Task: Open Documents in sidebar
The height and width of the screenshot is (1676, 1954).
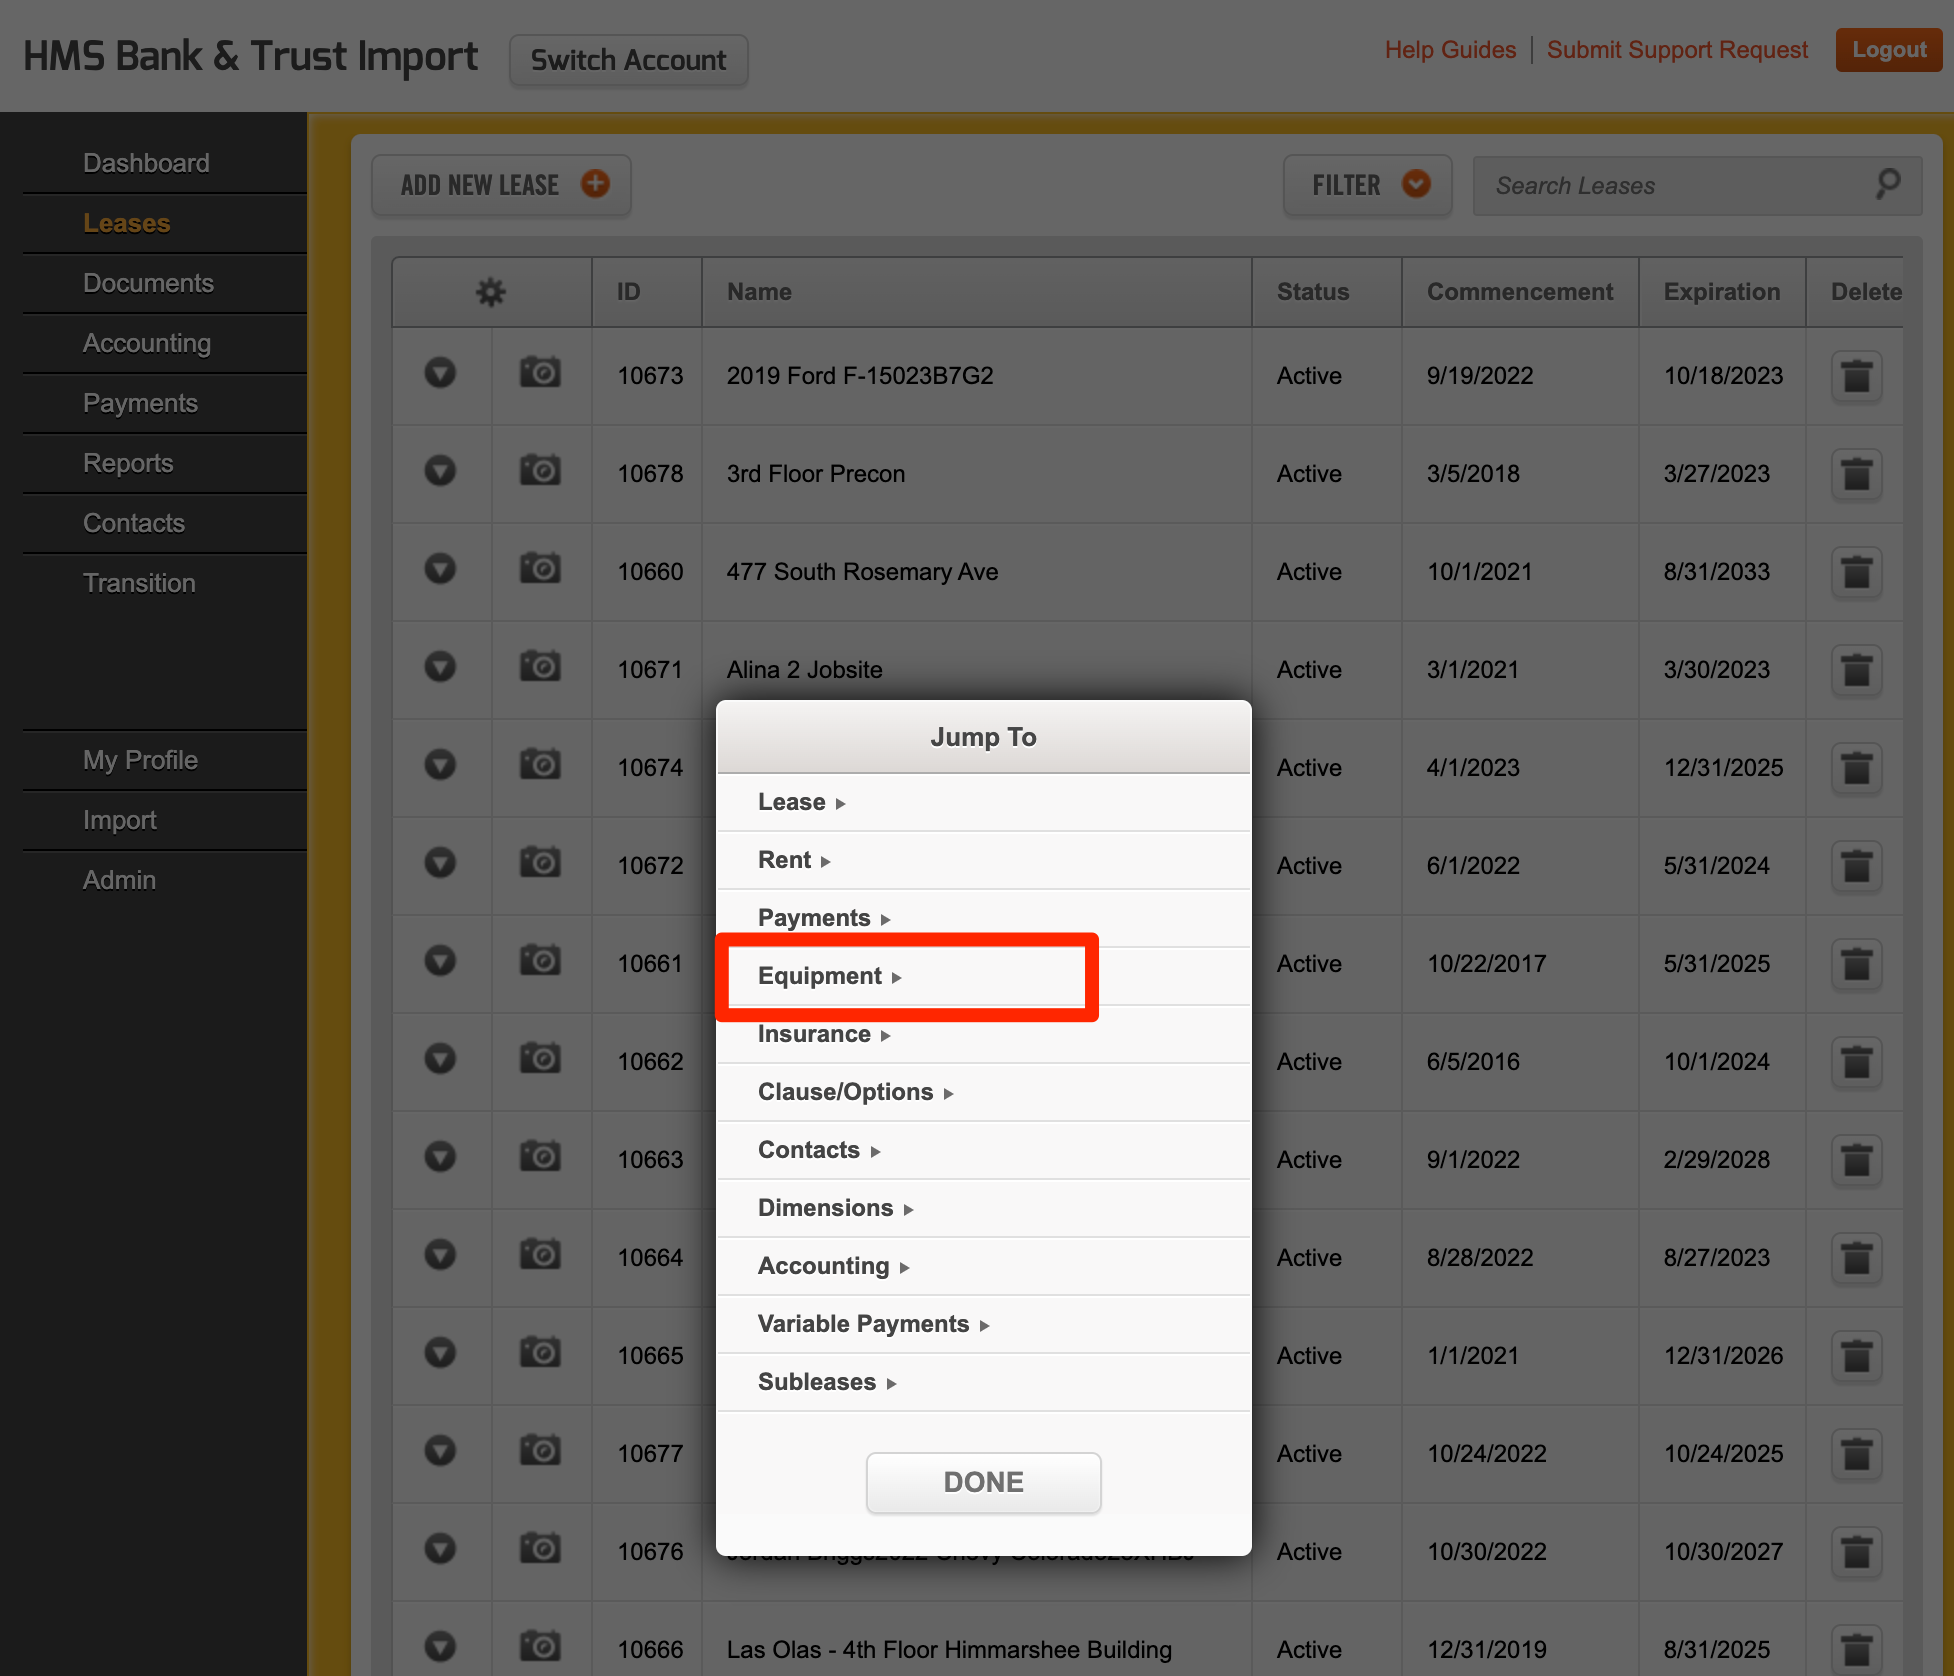Action: coord(148,283)
